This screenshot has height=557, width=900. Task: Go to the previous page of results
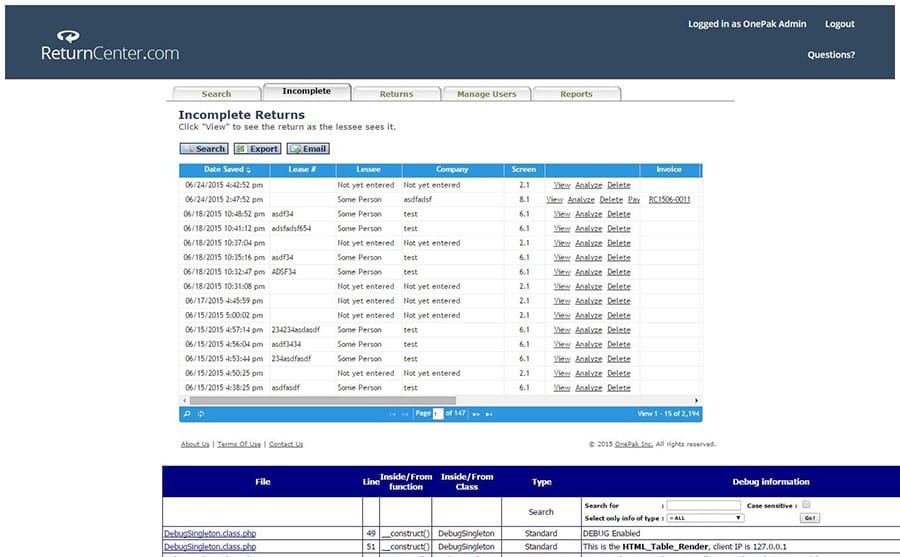[x=405, y=414]
